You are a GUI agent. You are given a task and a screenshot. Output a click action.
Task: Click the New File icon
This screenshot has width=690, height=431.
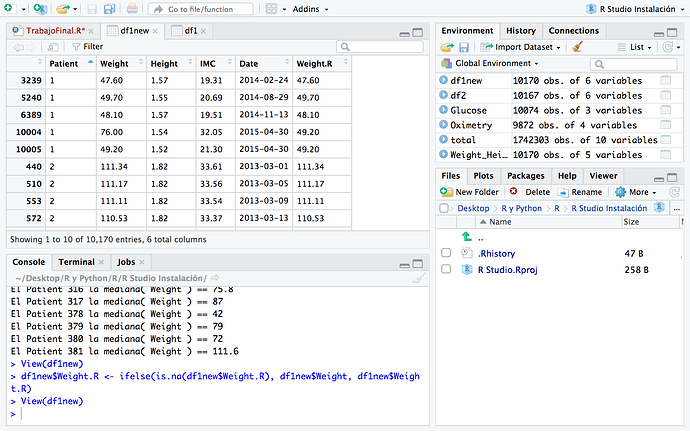pos(8,8)
